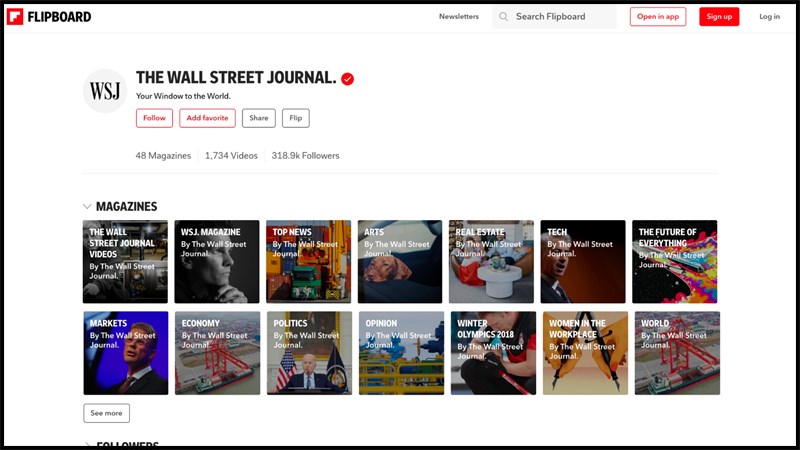Click the Flipboard logo icon

point(15,17)
